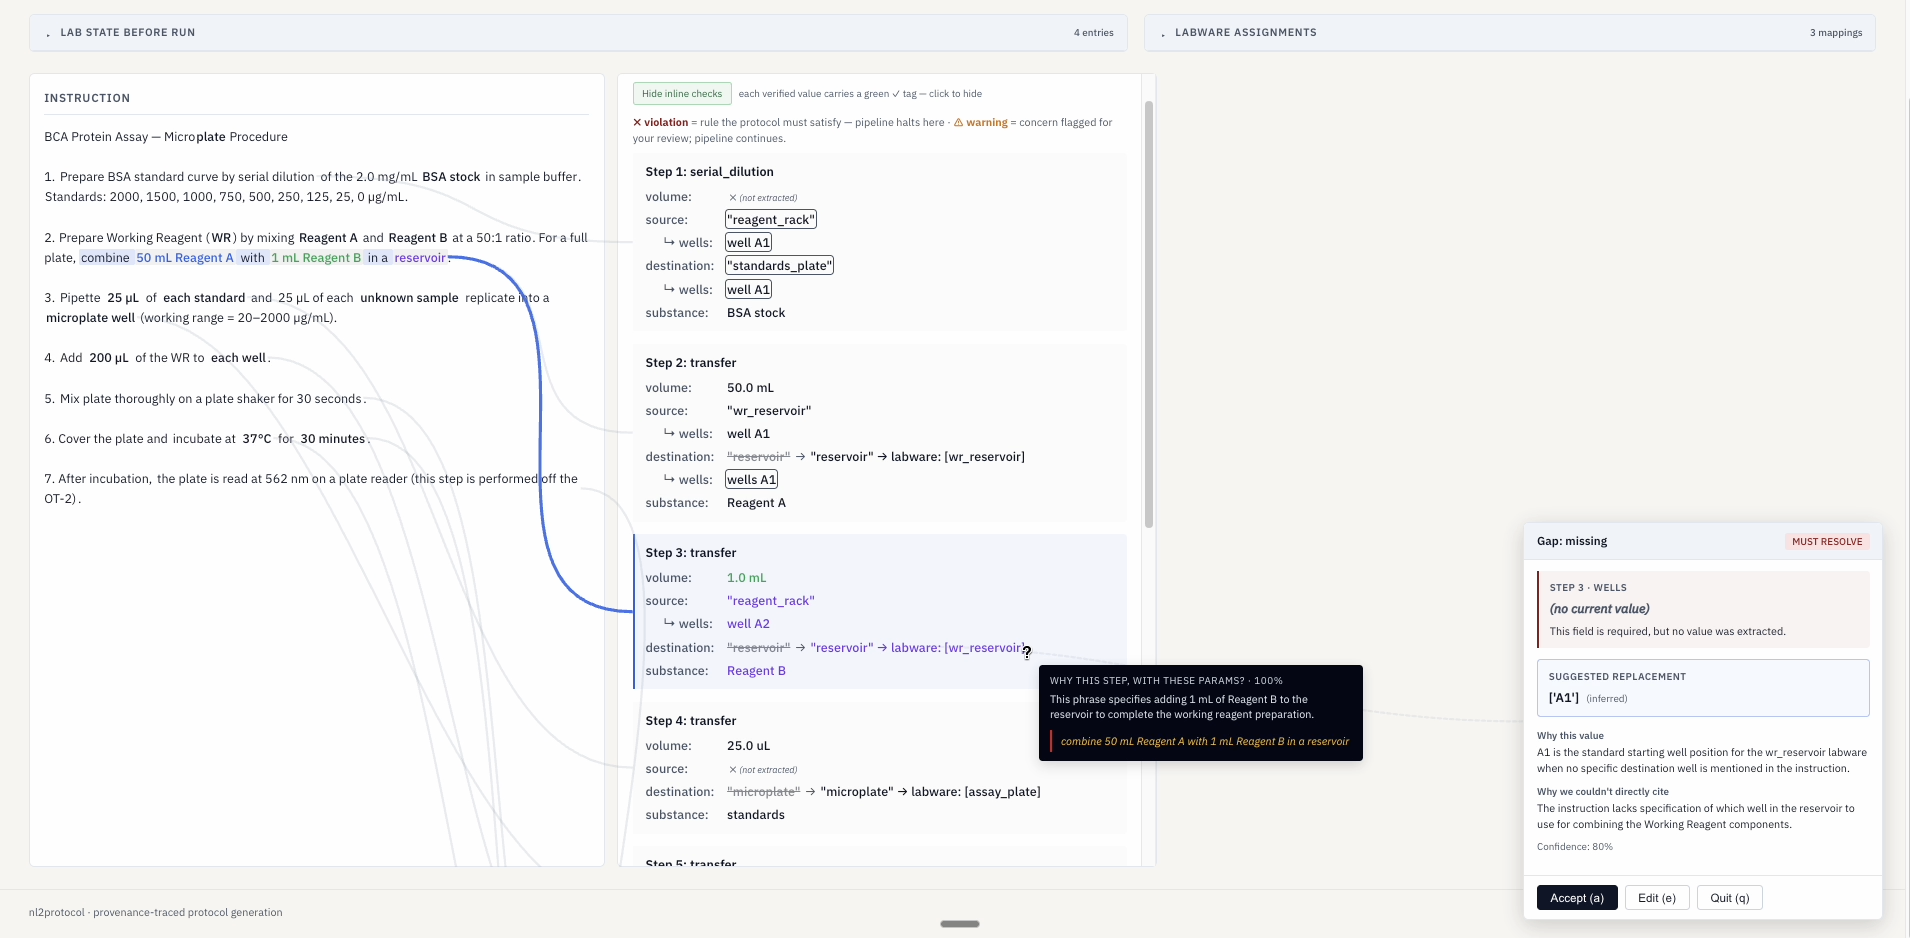
Task: Click the Quit (q) button
Action: click(1730, 898)
